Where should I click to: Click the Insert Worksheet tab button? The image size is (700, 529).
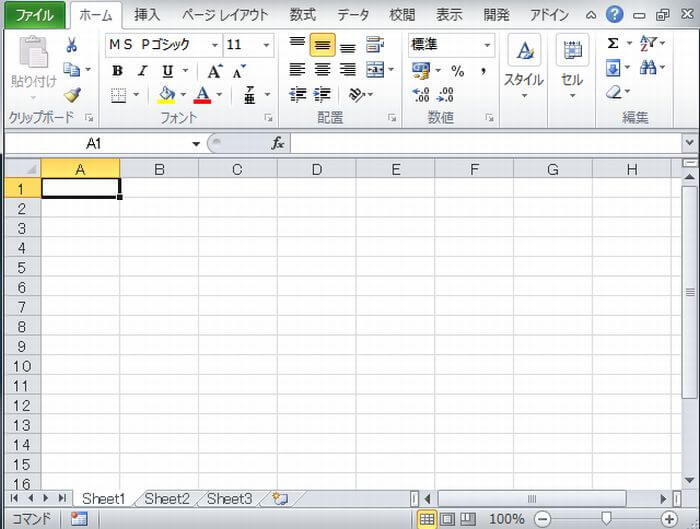(x=281, y=499)
